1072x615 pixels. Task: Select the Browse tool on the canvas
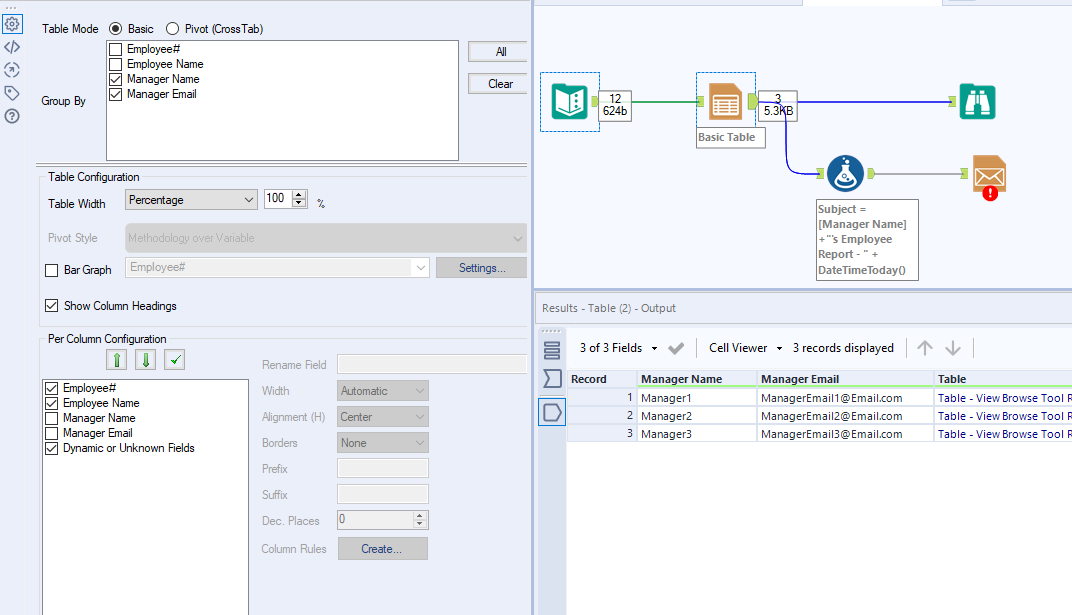click(977, 101)
